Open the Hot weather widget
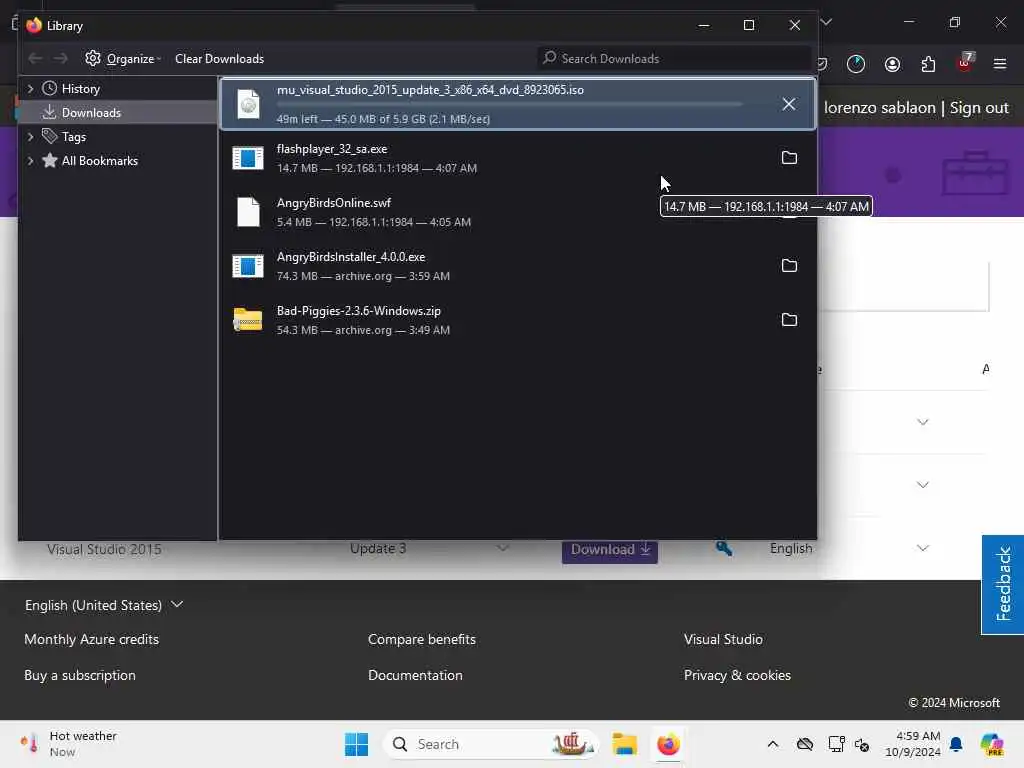The image size is (1024, 768). 68,744
